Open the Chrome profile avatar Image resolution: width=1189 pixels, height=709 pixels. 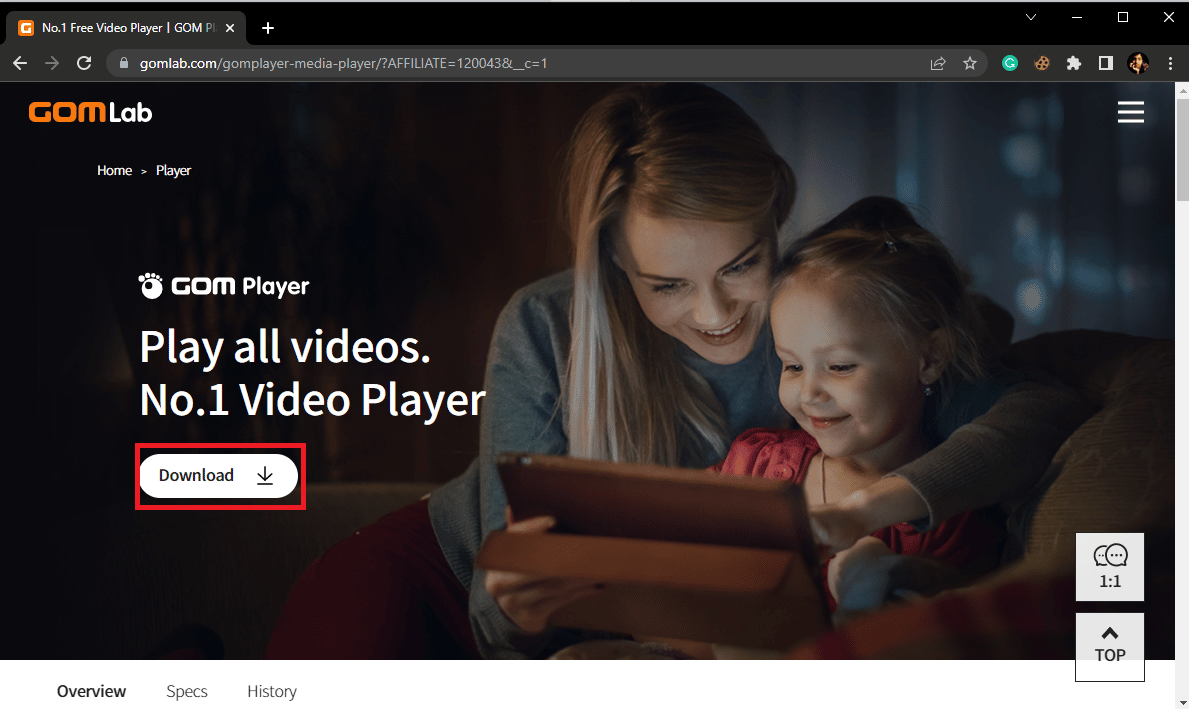click(x=1137, y=64)
